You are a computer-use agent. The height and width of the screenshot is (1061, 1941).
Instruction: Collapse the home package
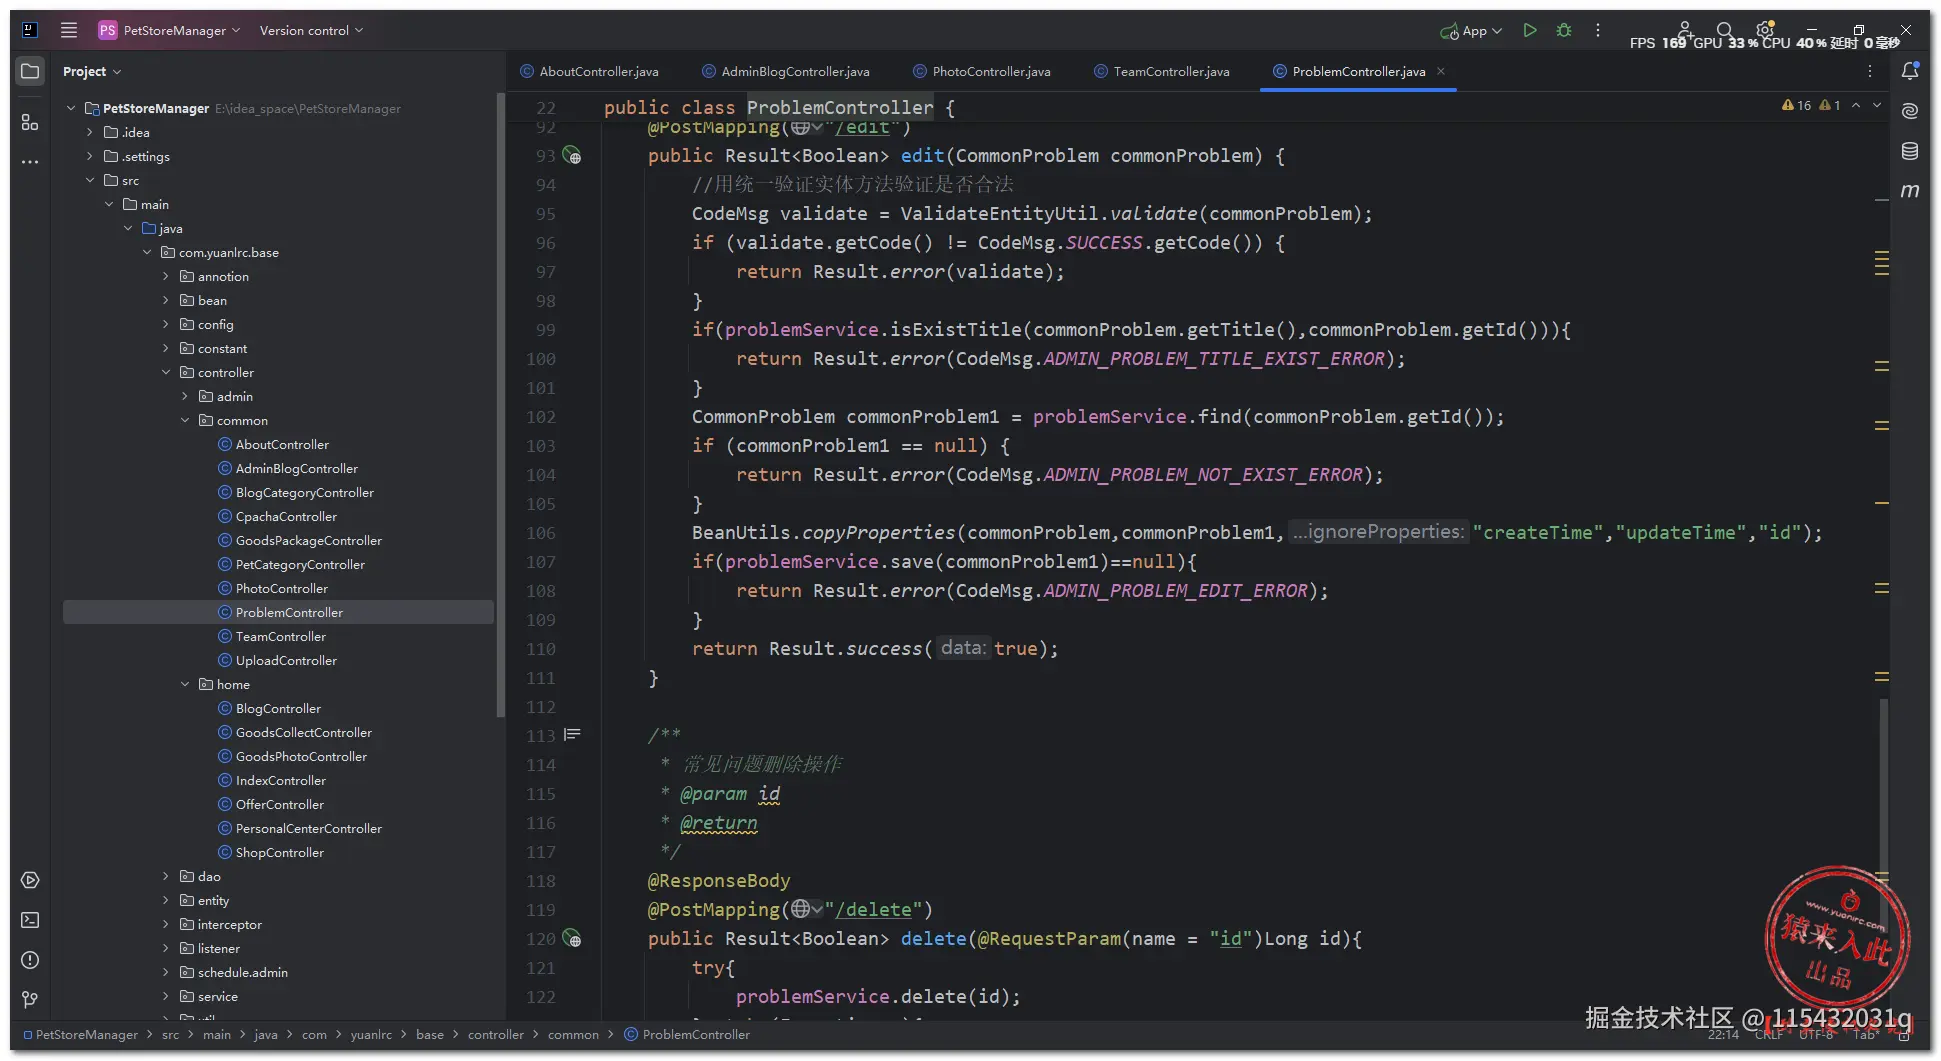tap(185, 684)
